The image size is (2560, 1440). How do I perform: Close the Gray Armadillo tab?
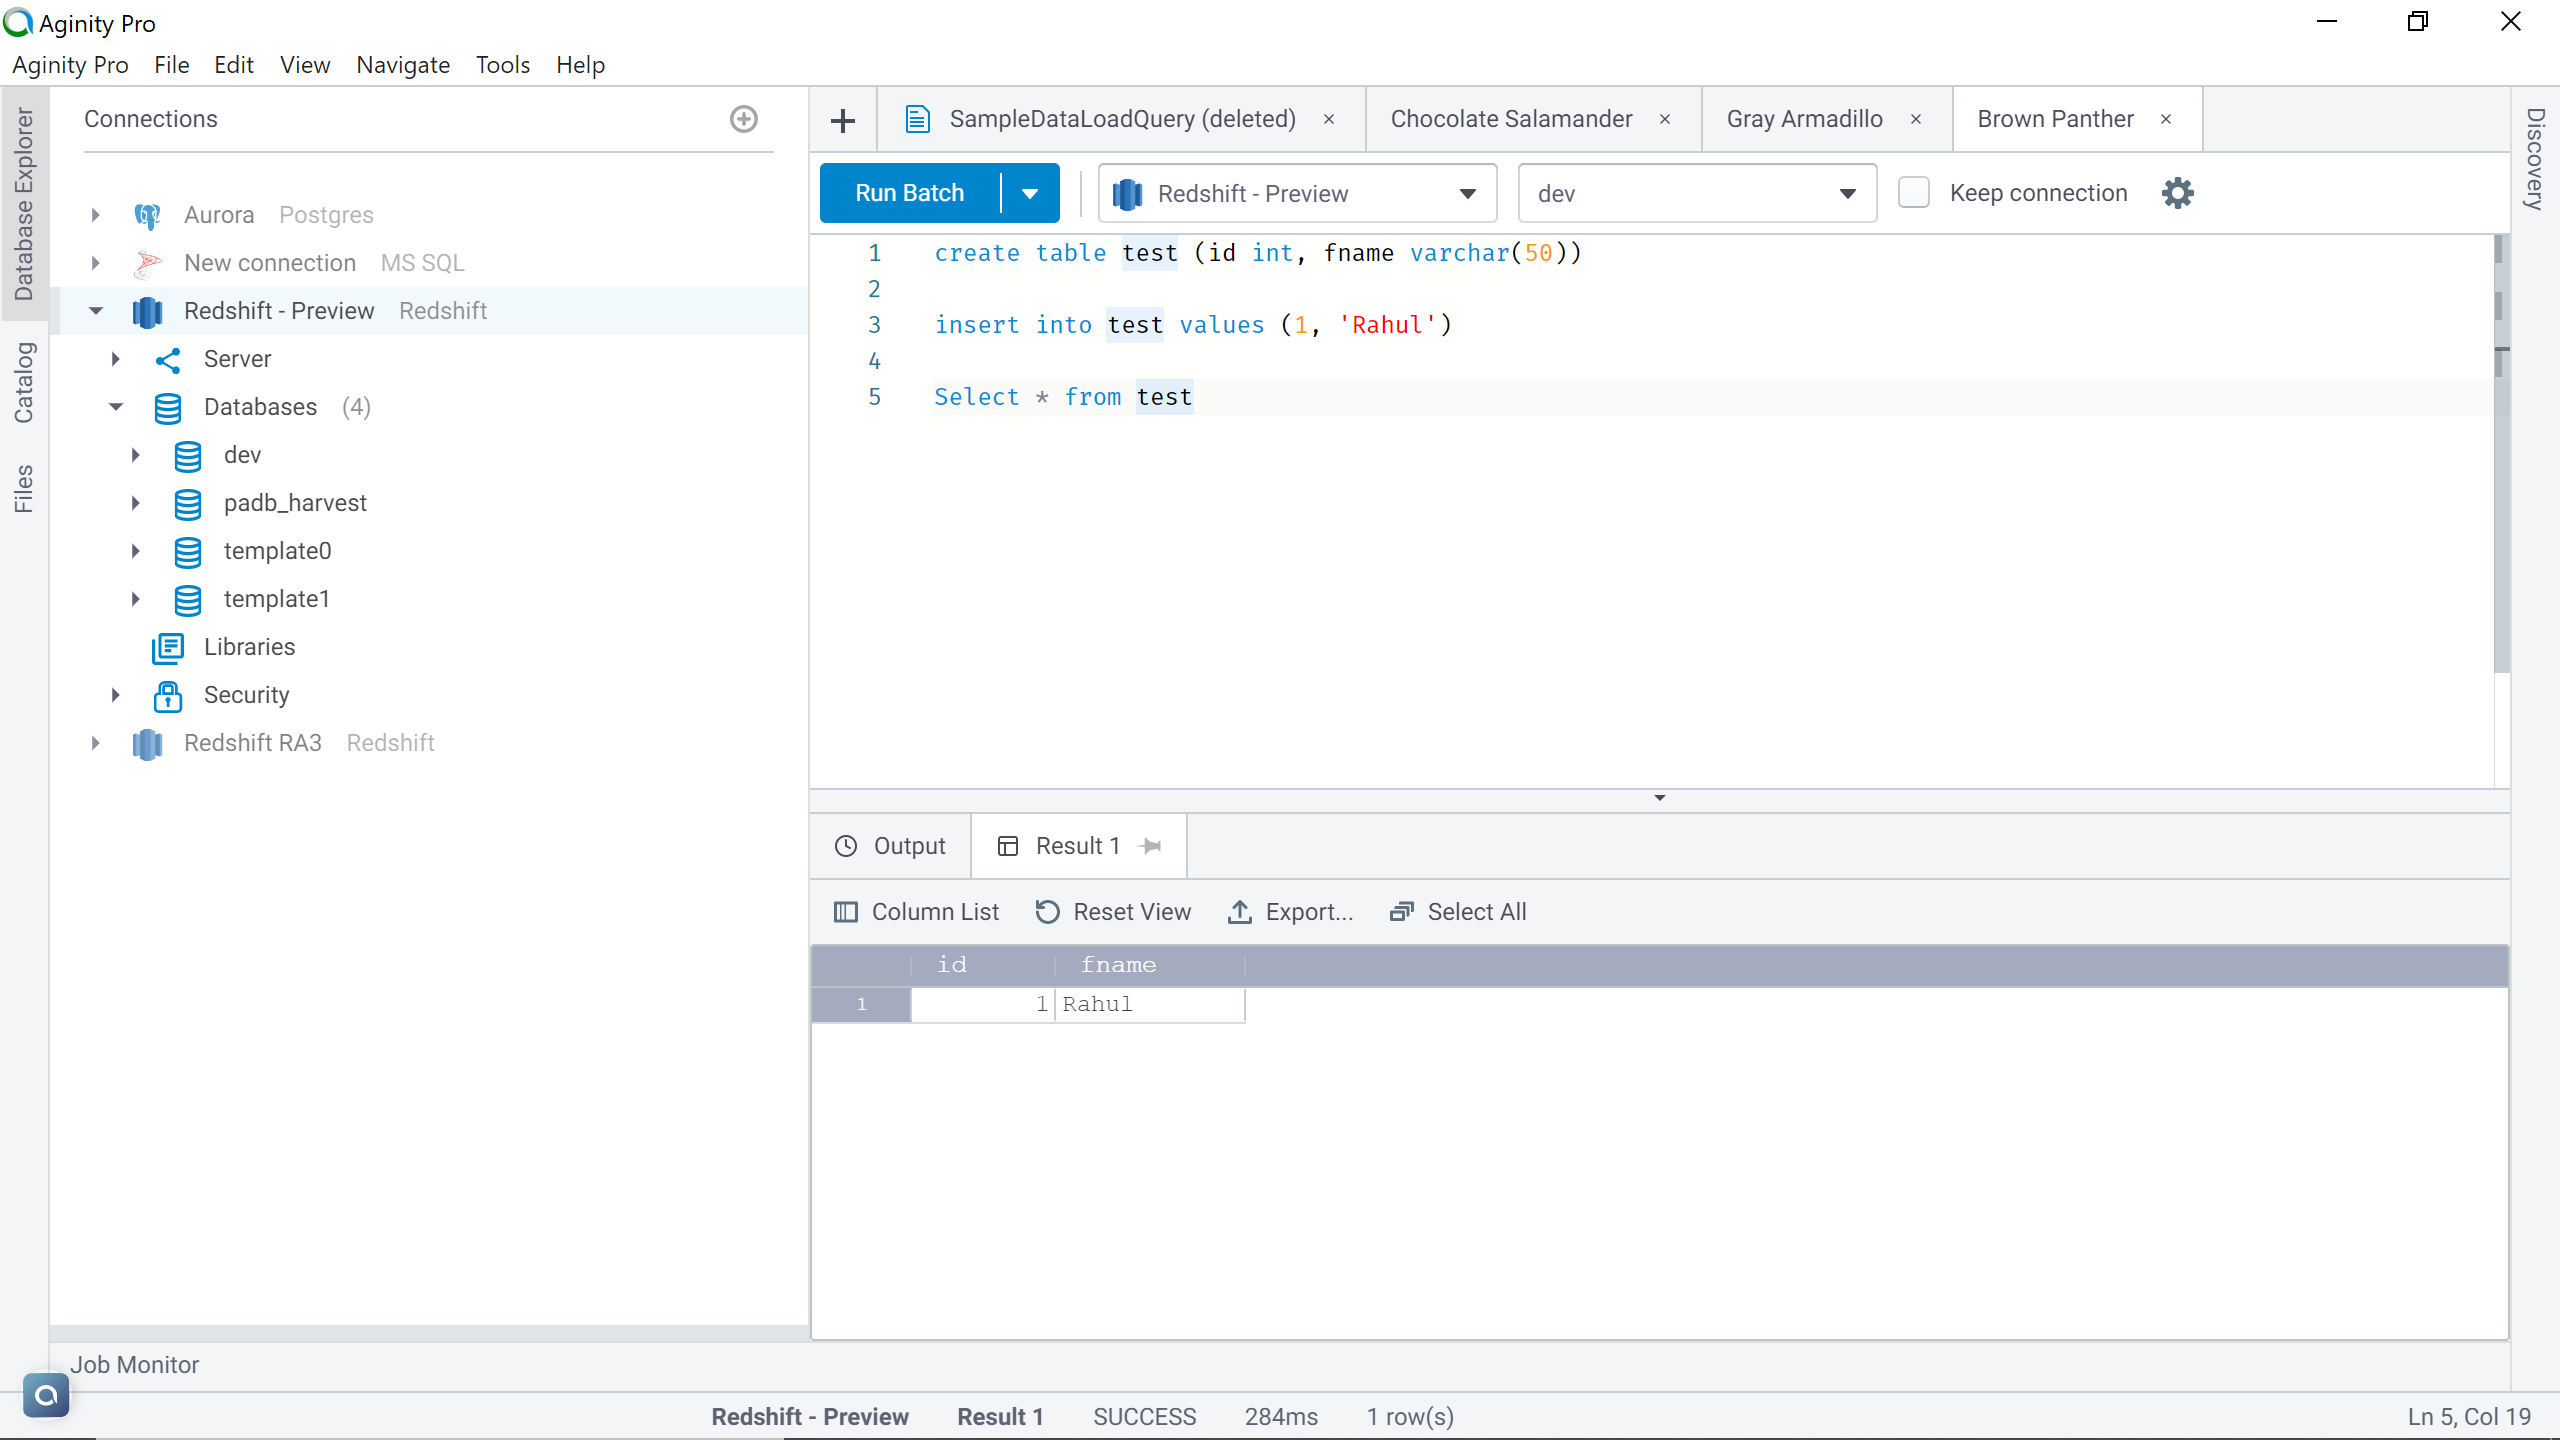point(1916,119)
